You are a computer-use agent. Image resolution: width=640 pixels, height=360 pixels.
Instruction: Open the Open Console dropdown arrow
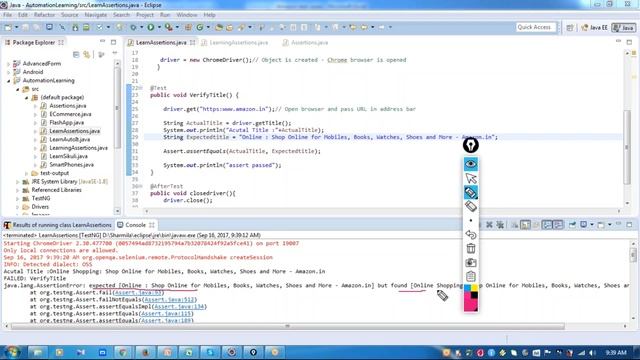(609, 225)
